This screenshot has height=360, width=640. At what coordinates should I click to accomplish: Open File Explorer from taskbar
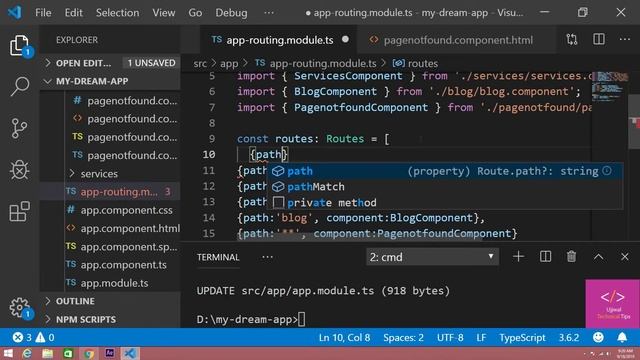tap(48, 353)
